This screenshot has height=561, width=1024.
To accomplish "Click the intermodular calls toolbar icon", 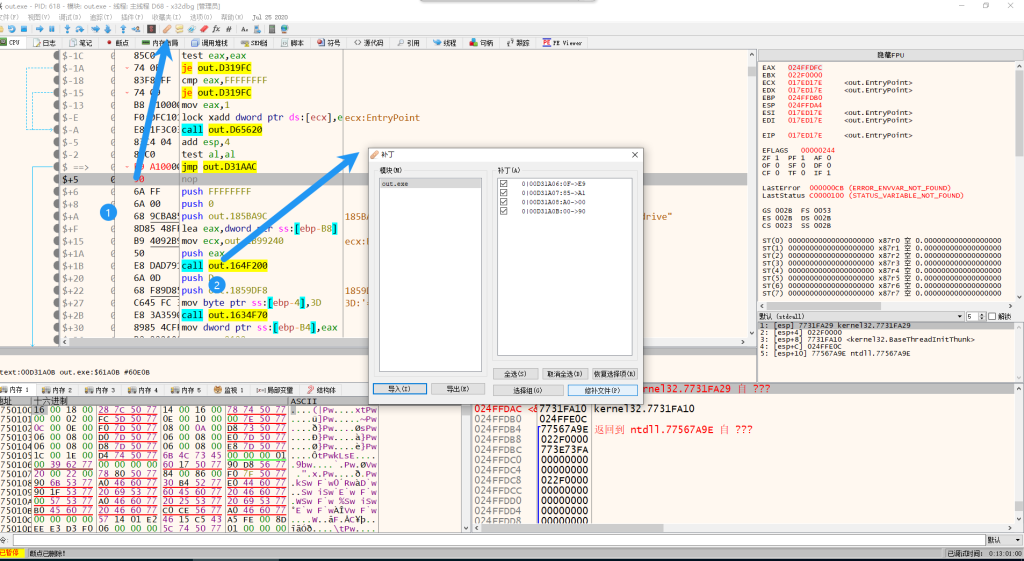I will pos(257,29).
